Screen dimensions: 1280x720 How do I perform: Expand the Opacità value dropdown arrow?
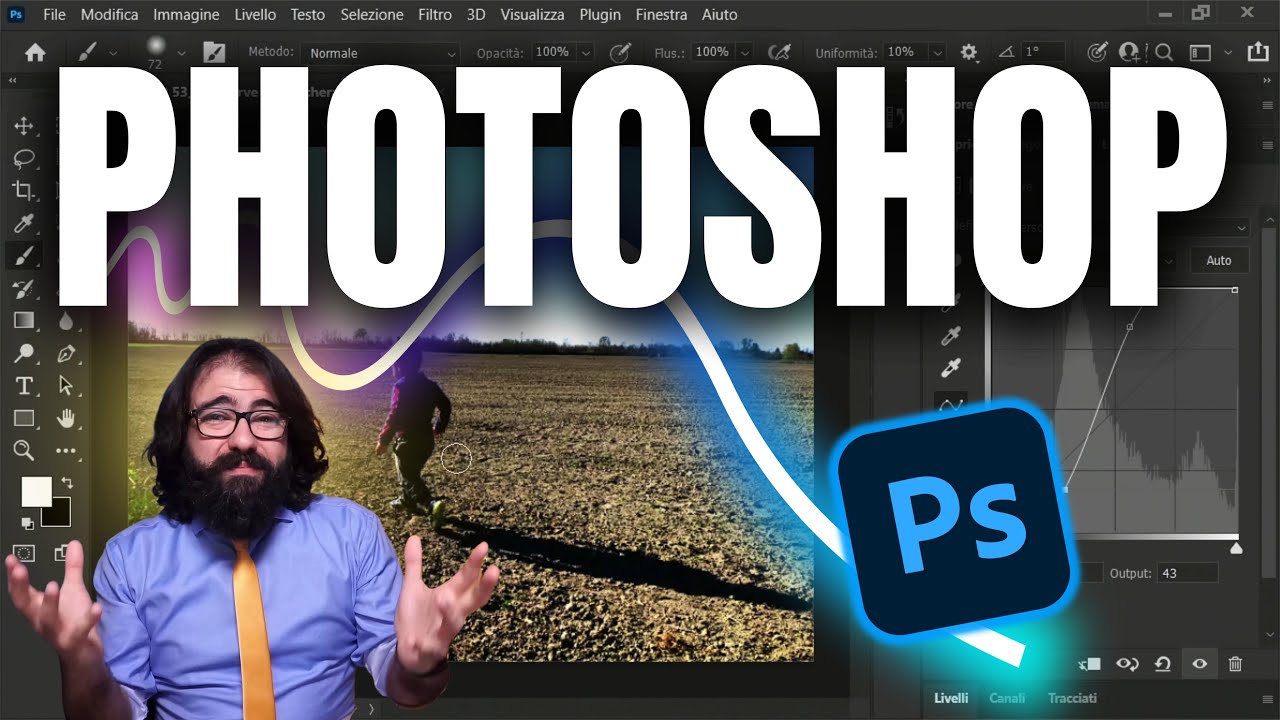click(585, 52)
